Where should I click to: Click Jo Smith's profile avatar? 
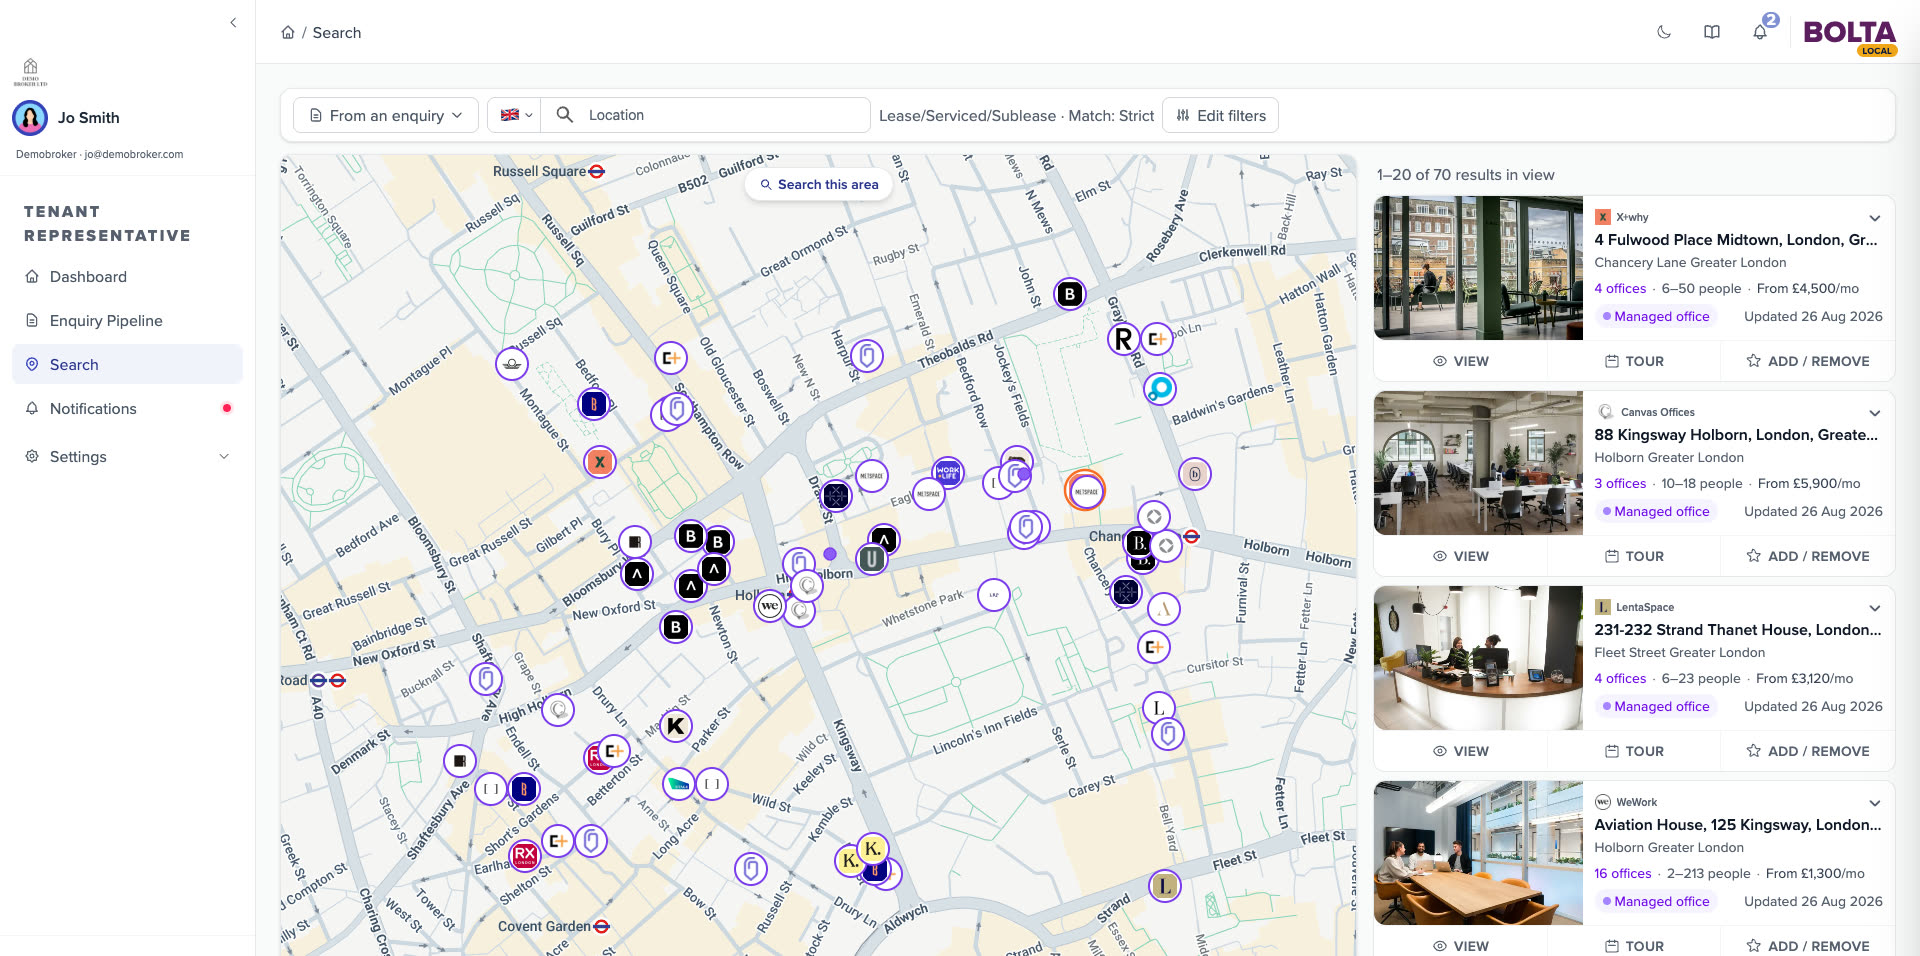[30, 118]
